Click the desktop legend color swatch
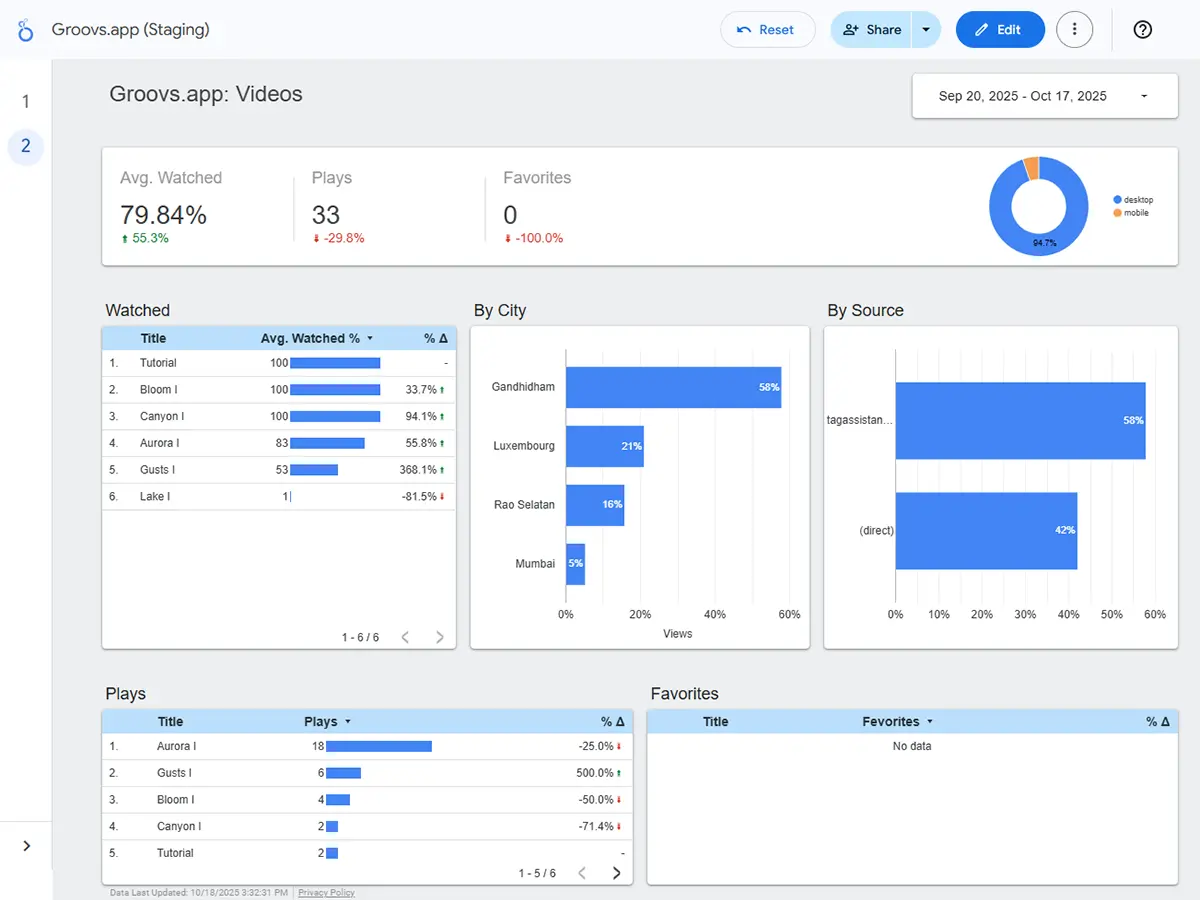The height and width of the screenshot is (900, 1200). (x=1117, y=200)
